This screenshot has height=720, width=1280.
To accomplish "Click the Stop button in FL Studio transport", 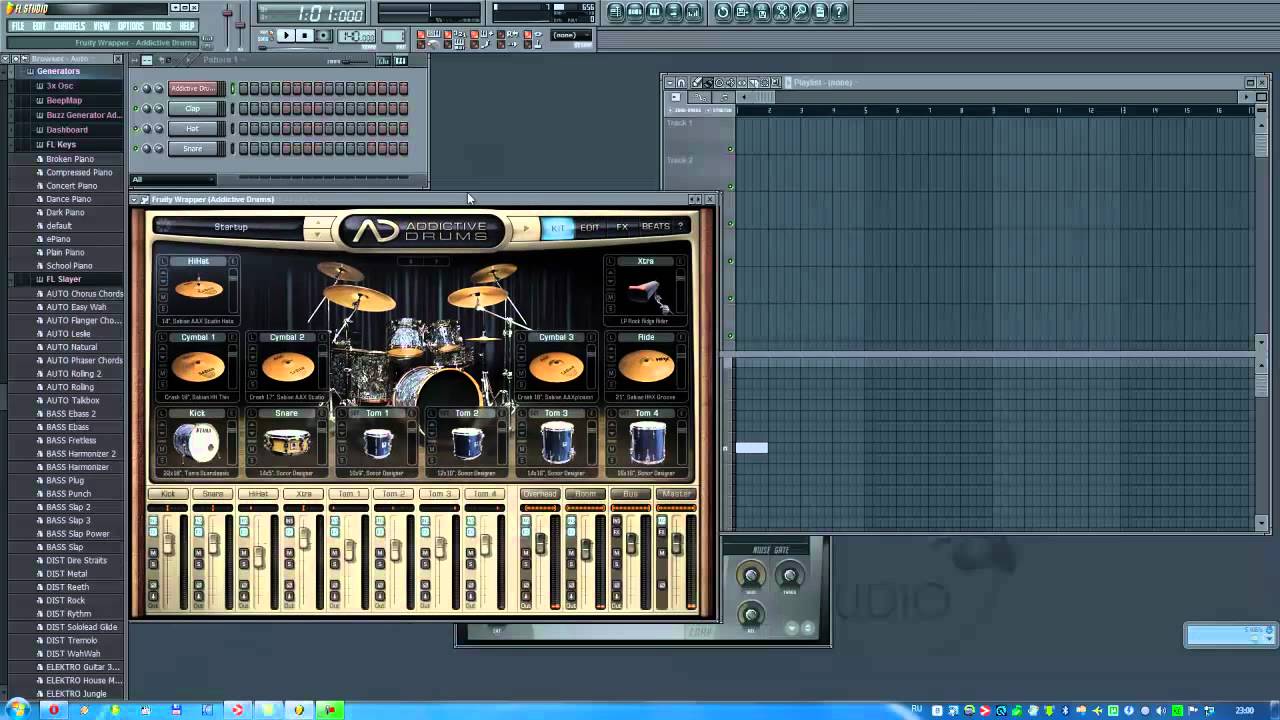I will [x=305, y=36].
